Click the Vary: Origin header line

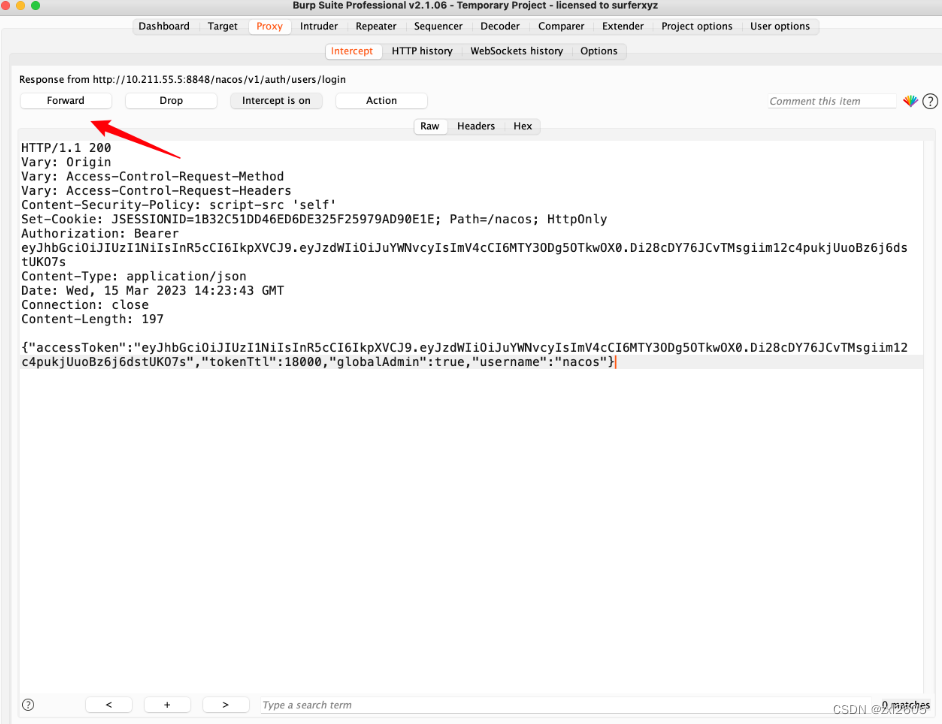click(x=66, y=162)
